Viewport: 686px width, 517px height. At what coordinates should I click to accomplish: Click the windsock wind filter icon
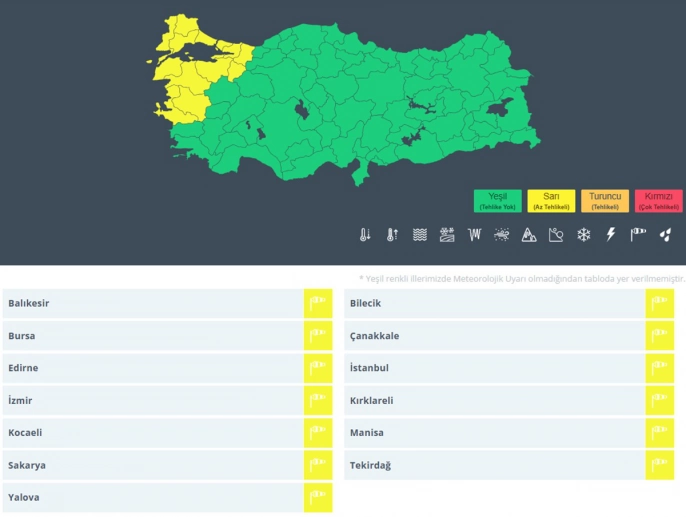click(638, 235)
